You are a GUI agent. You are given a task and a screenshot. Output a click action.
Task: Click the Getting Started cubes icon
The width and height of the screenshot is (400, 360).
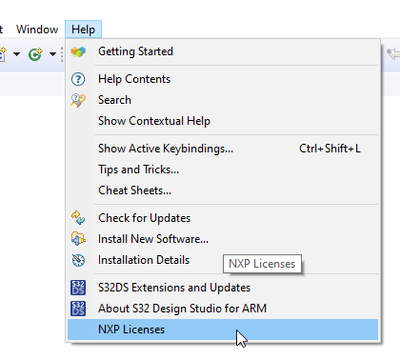coord(78,52)
